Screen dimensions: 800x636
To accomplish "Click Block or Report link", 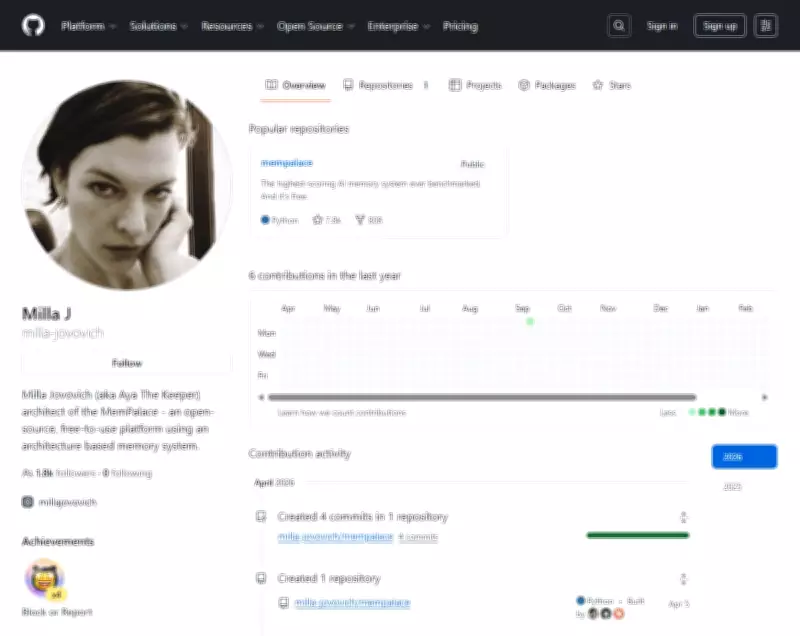I will (57, 612).
